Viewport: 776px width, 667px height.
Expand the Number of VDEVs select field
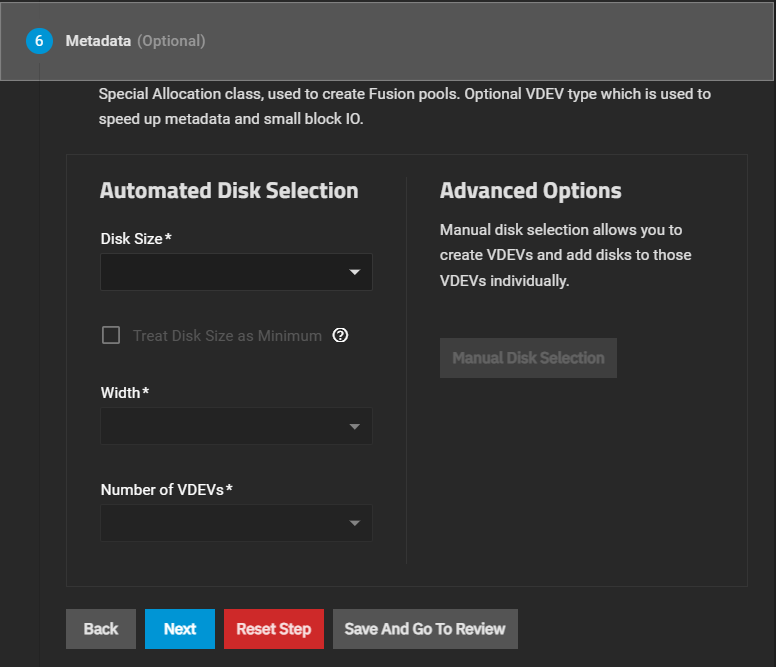point(226,523)
